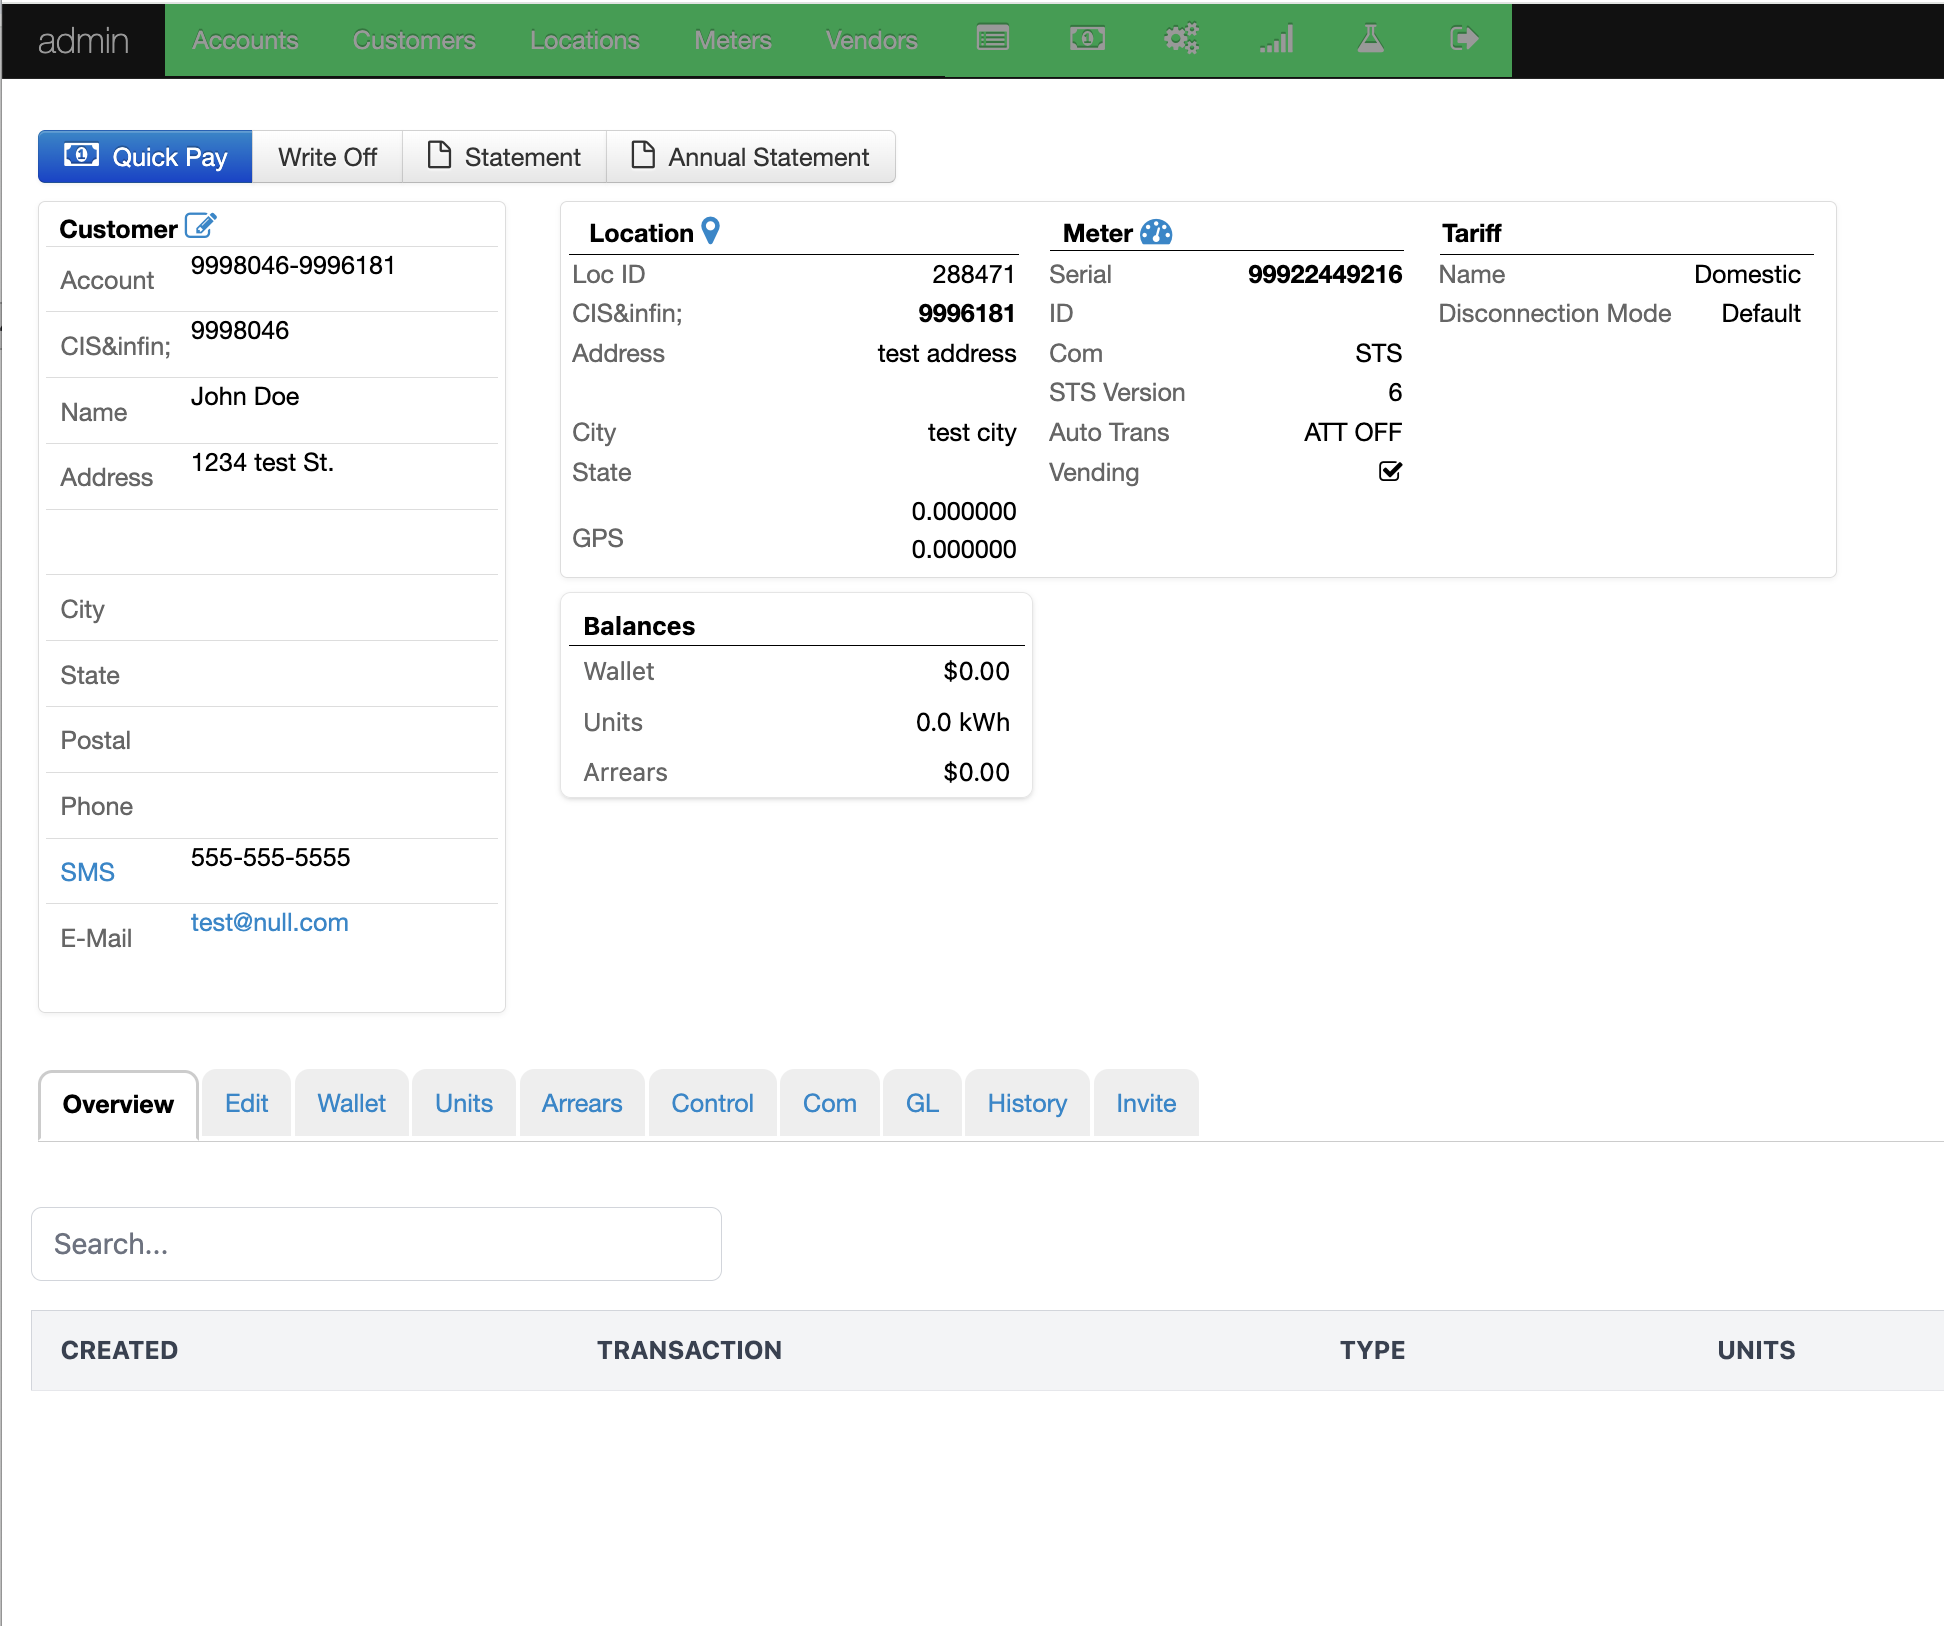Click the Location map pin icon
This screenshot has height=1626, width=1944.
click(x=711, y=231)
